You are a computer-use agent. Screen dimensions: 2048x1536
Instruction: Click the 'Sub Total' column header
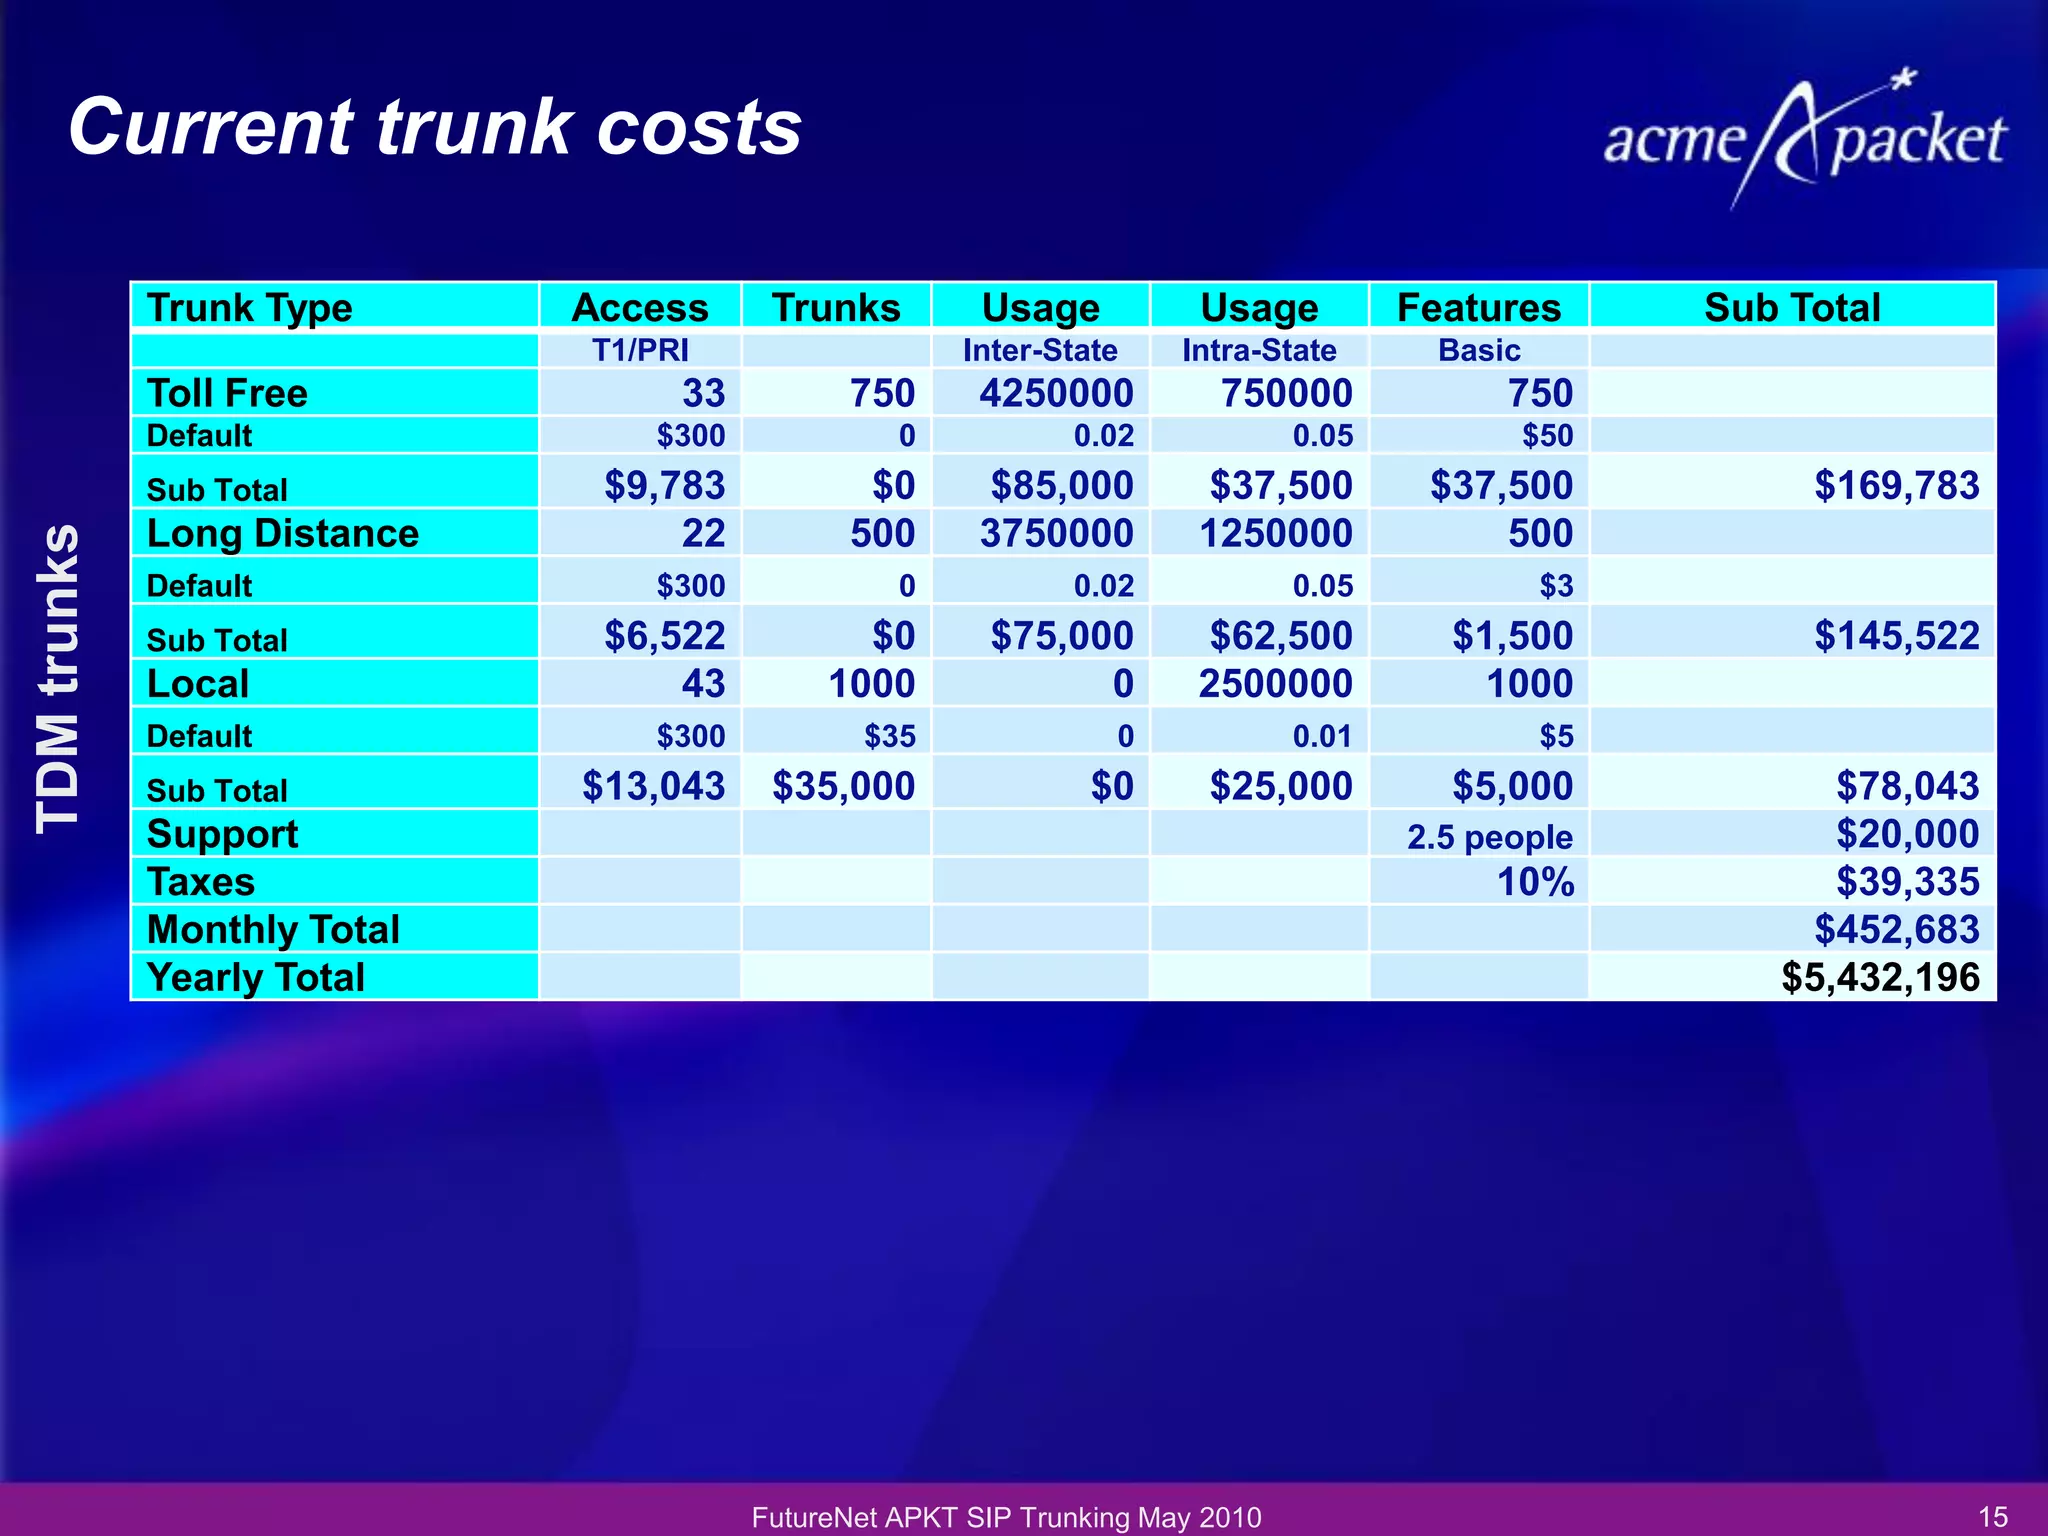pyautogui.click(x=1792, y=307)
